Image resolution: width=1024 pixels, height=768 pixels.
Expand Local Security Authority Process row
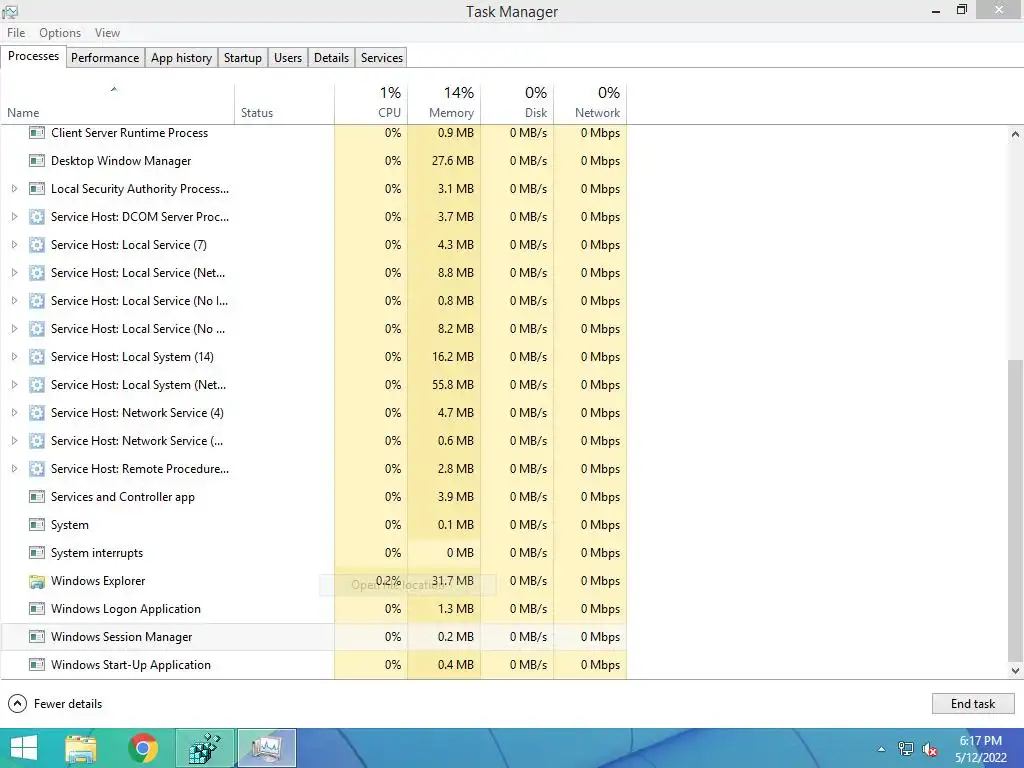[x=14, y=189]
